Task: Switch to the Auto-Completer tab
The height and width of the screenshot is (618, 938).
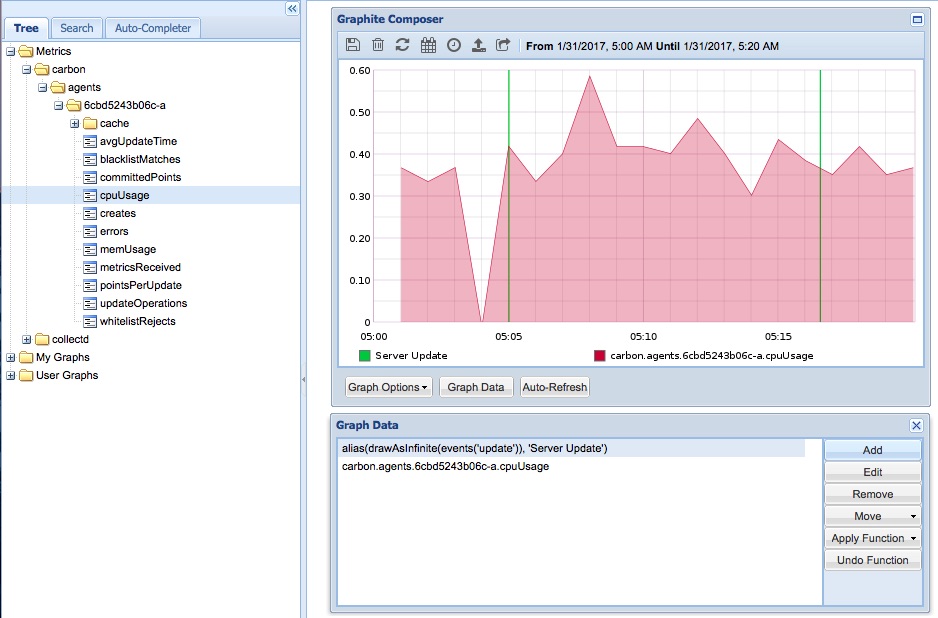Action: click(153, 28)
